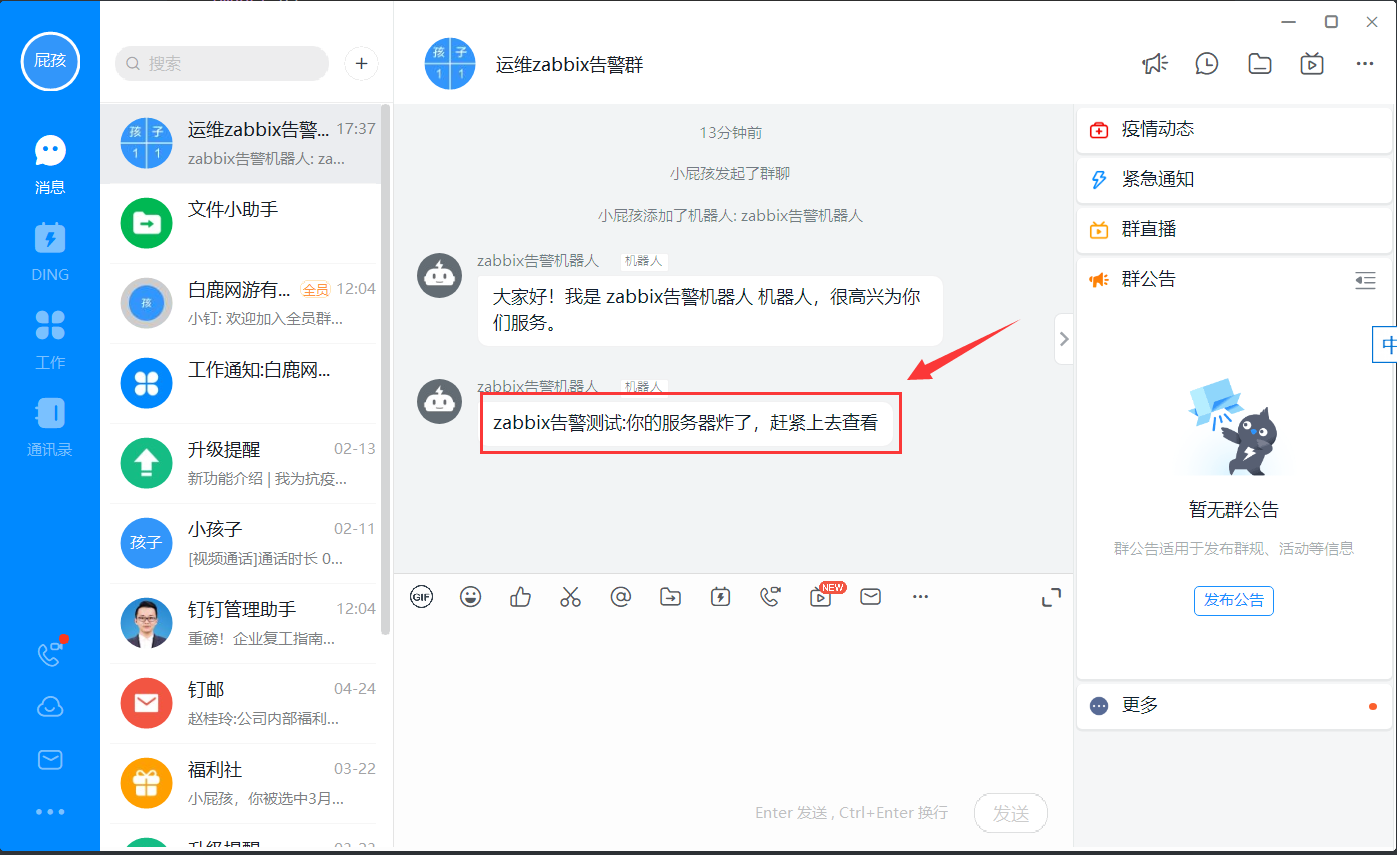Click the group title 运维zabbix告警群 in header
Screen dimensions: 1397x855
click(x=569, y=65)
